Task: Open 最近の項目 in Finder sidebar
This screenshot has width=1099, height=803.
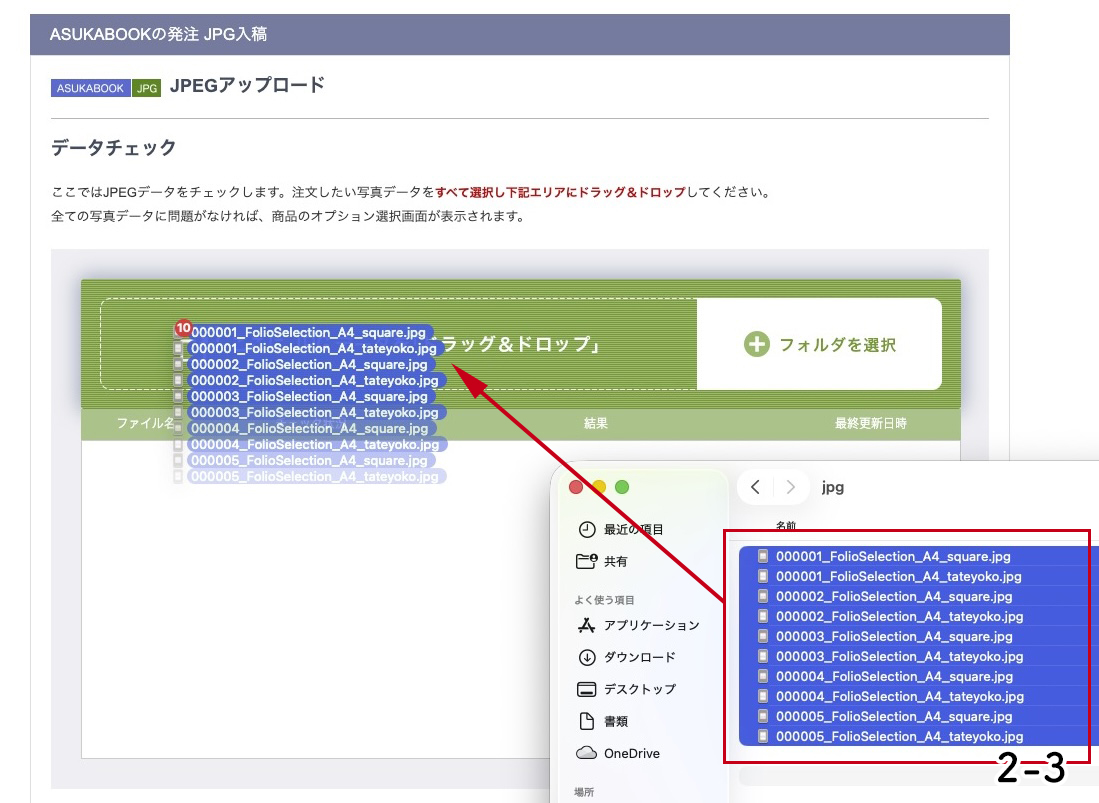Action: click(632, 529)
